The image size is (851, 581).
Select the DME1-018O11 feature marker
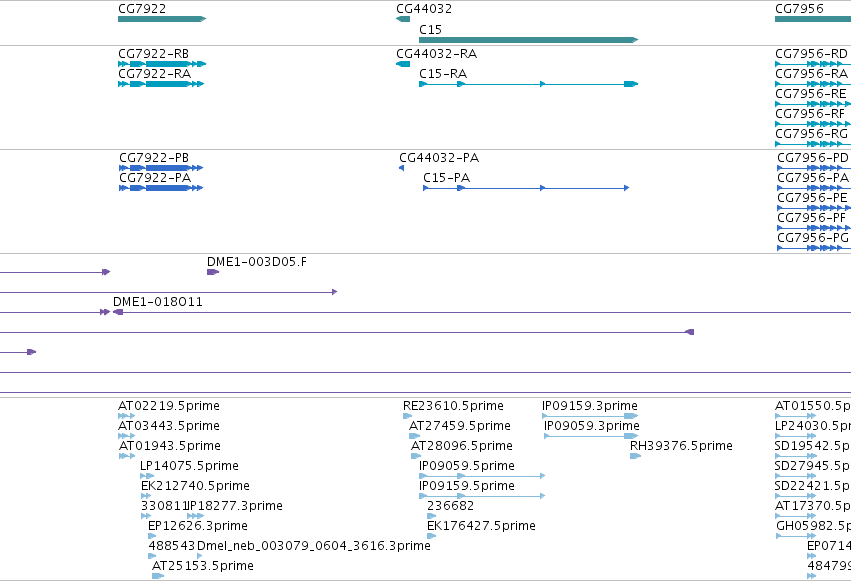coord(118,312)
